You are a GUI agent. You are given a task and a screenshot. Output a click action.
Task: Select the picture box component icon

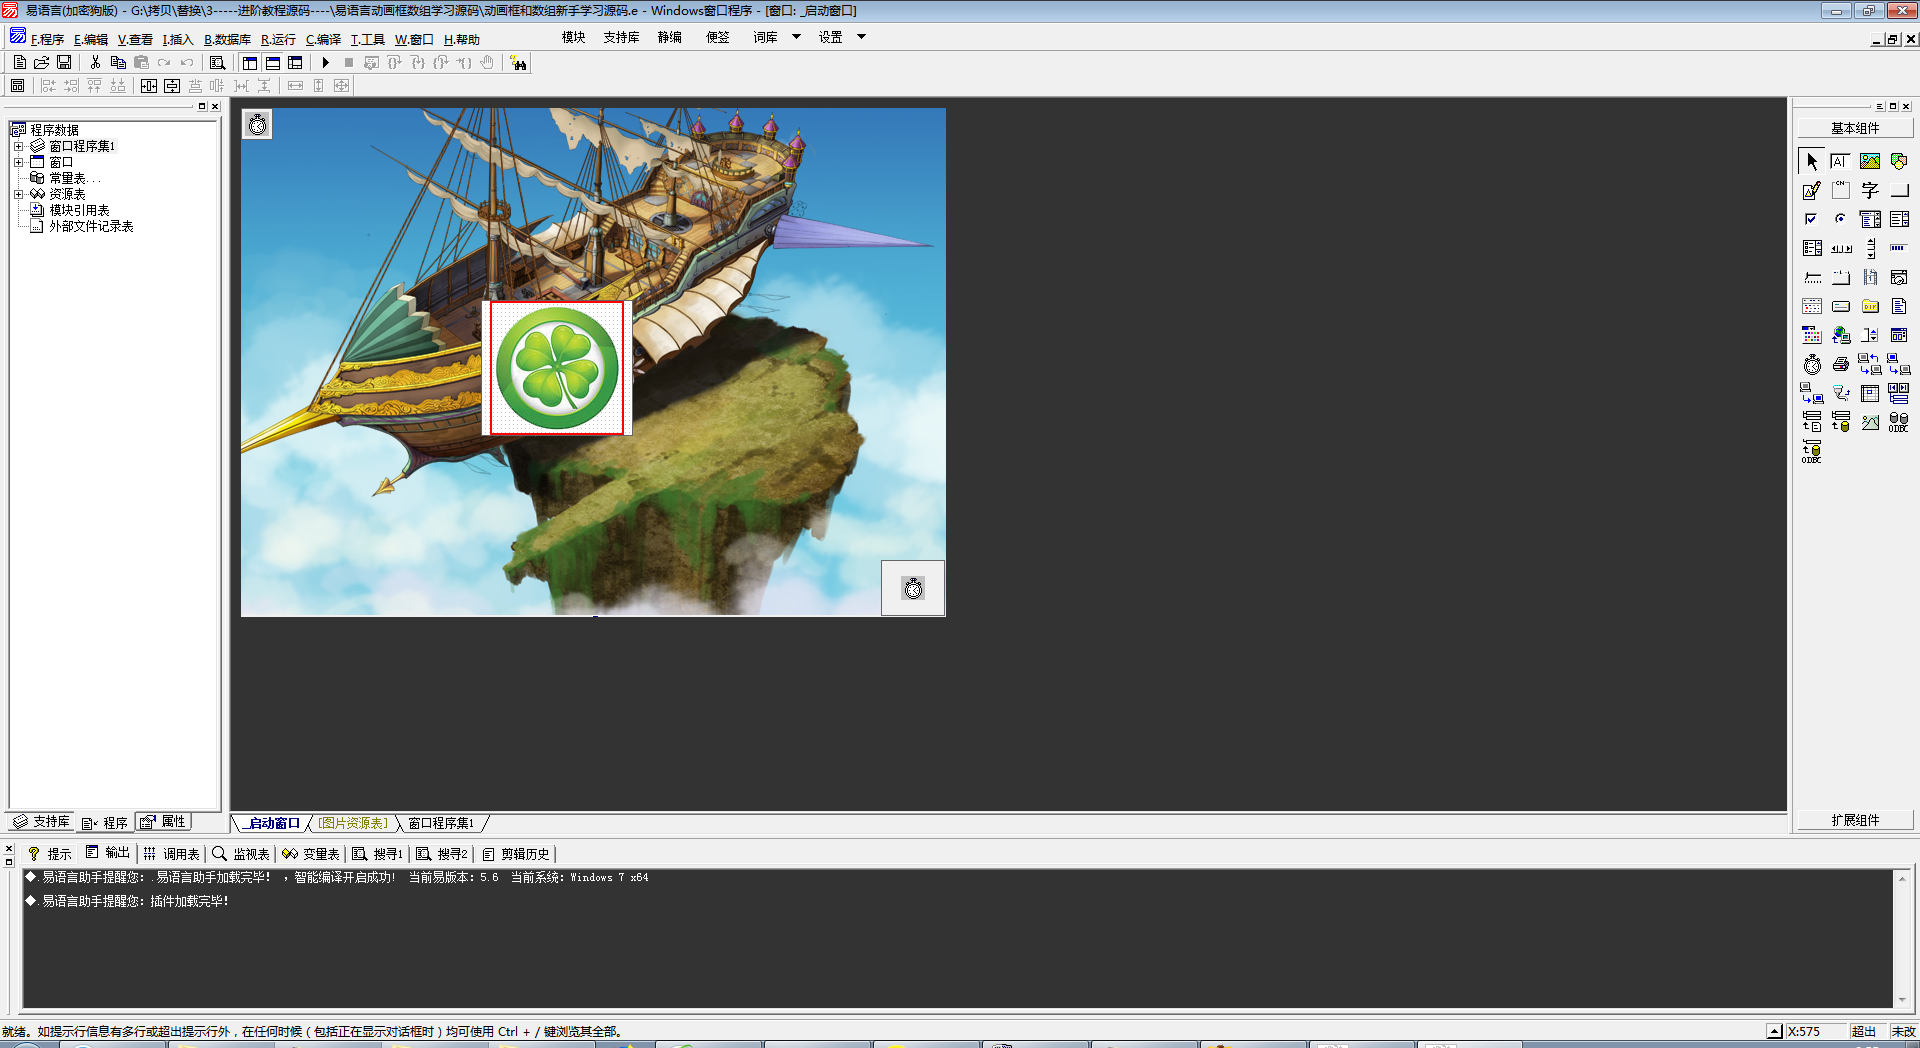[1870, 161]
